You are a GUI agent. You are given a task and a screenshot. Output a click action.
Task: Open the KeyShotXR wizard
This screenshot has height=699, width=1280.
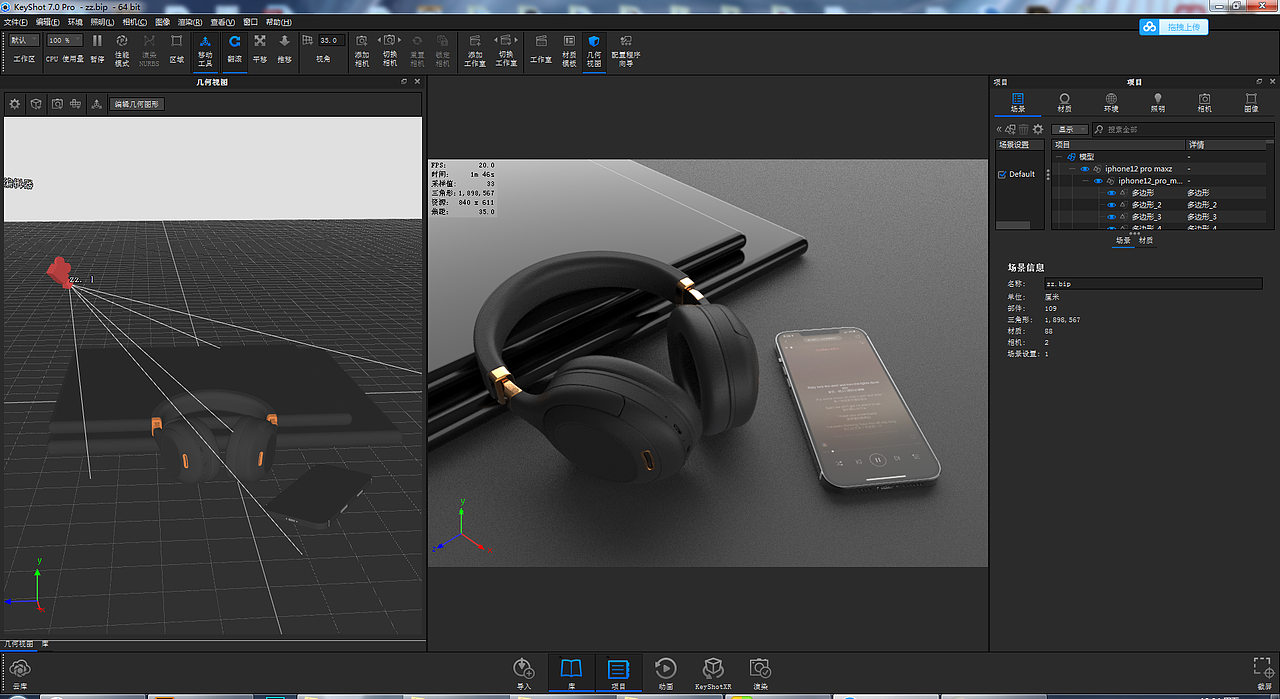(x=713, y=673)
